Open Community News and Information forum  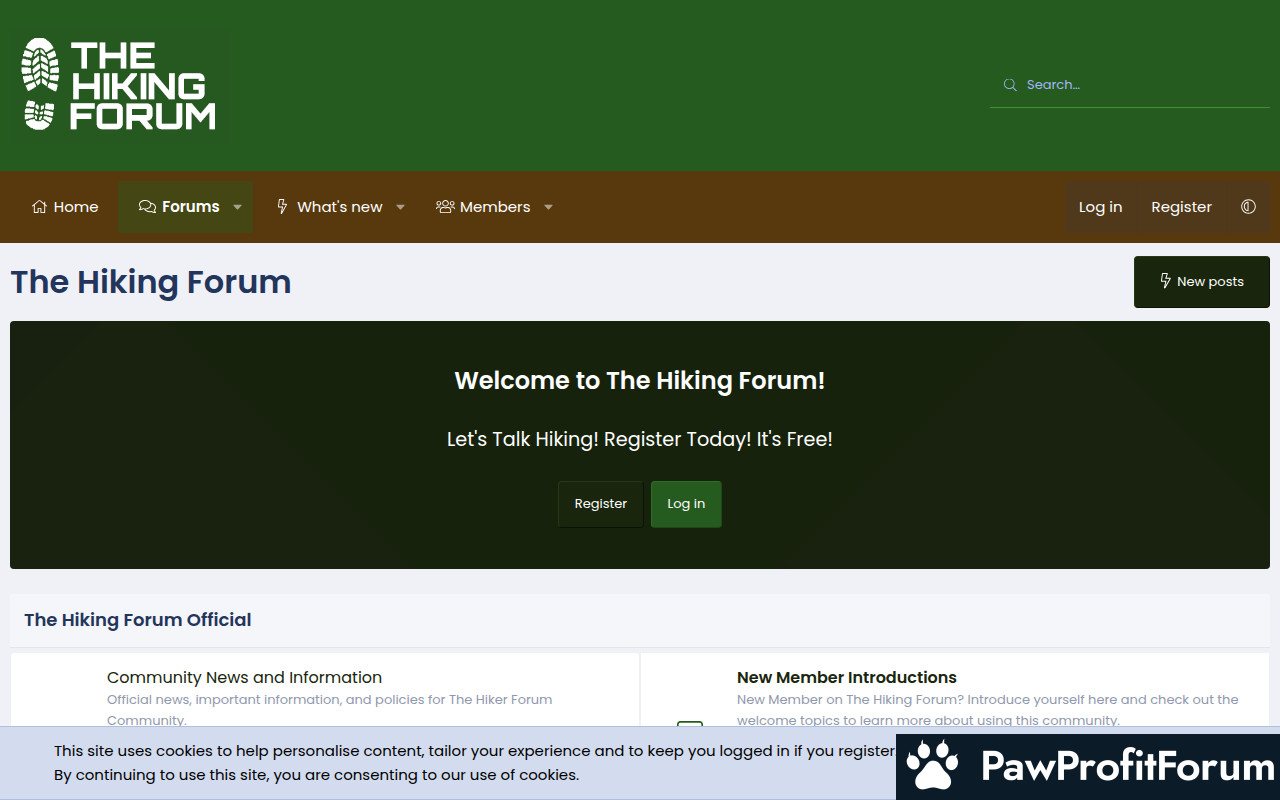point(244,677)
